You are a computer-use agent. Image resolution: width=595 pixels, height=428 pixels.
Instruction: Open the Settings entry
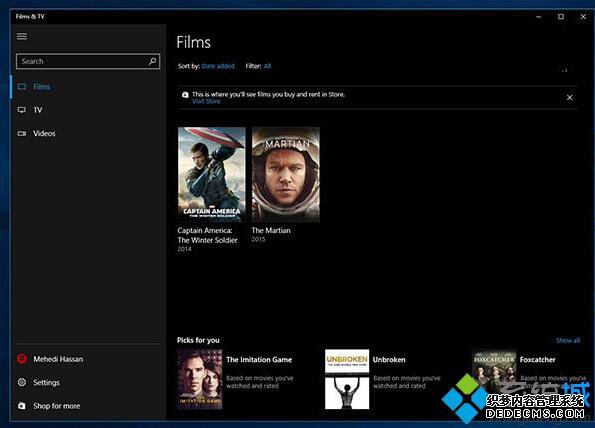(x=88, y=382)
